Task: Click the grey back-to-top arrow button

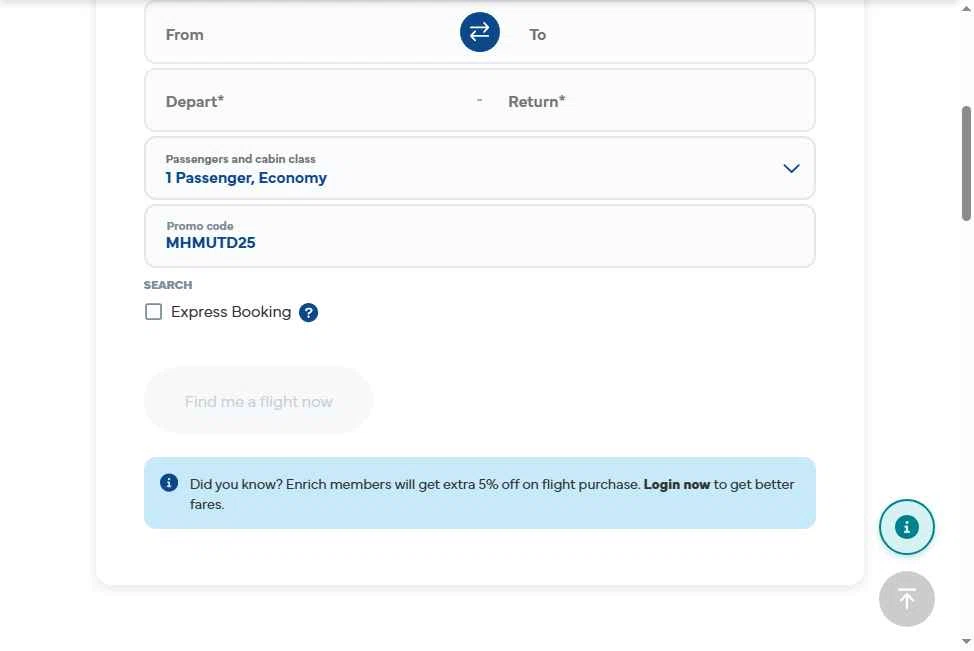Action: (x=906, y=599)
